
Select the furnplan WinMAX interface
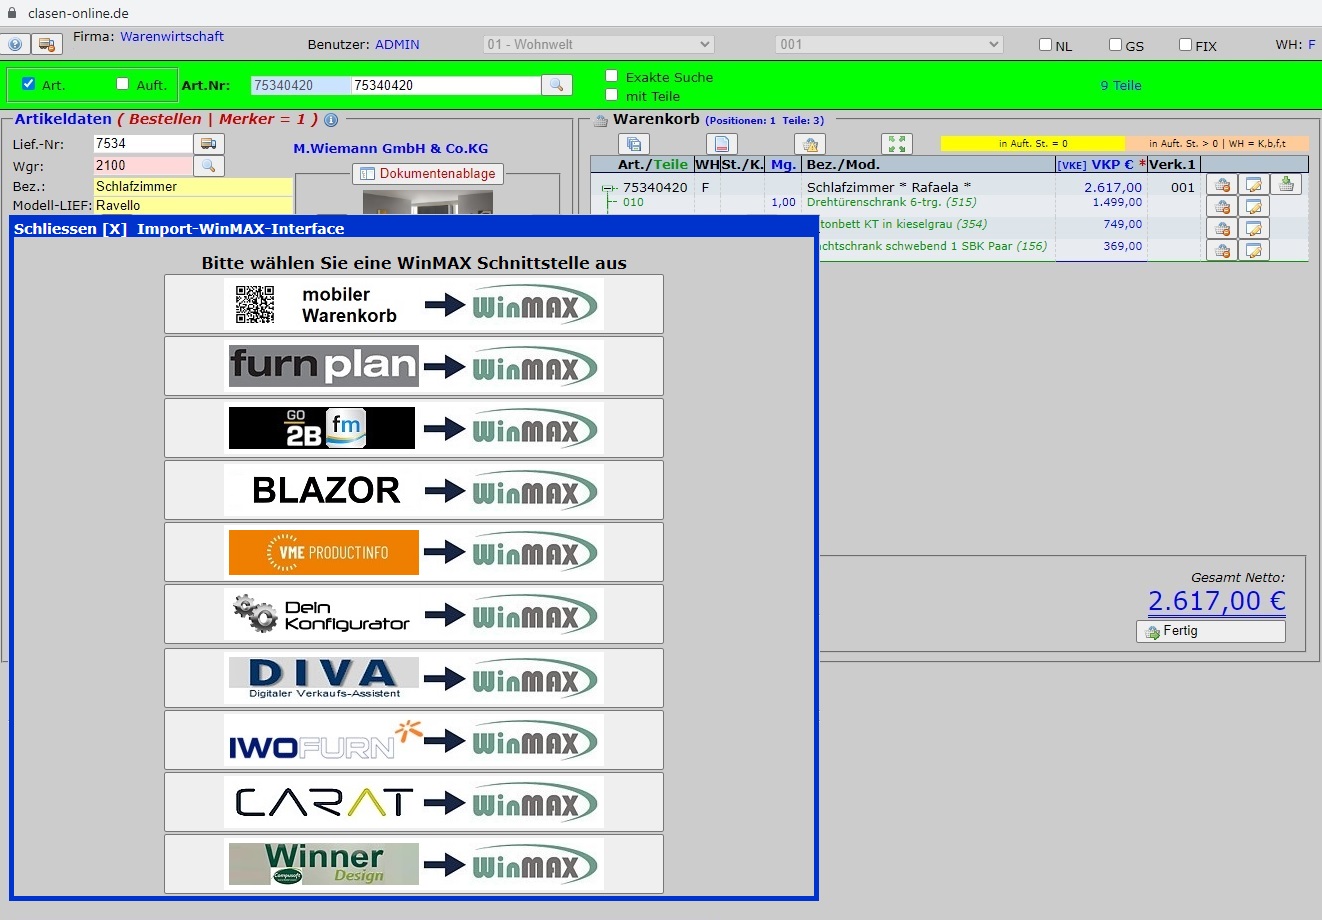(414, 366)
